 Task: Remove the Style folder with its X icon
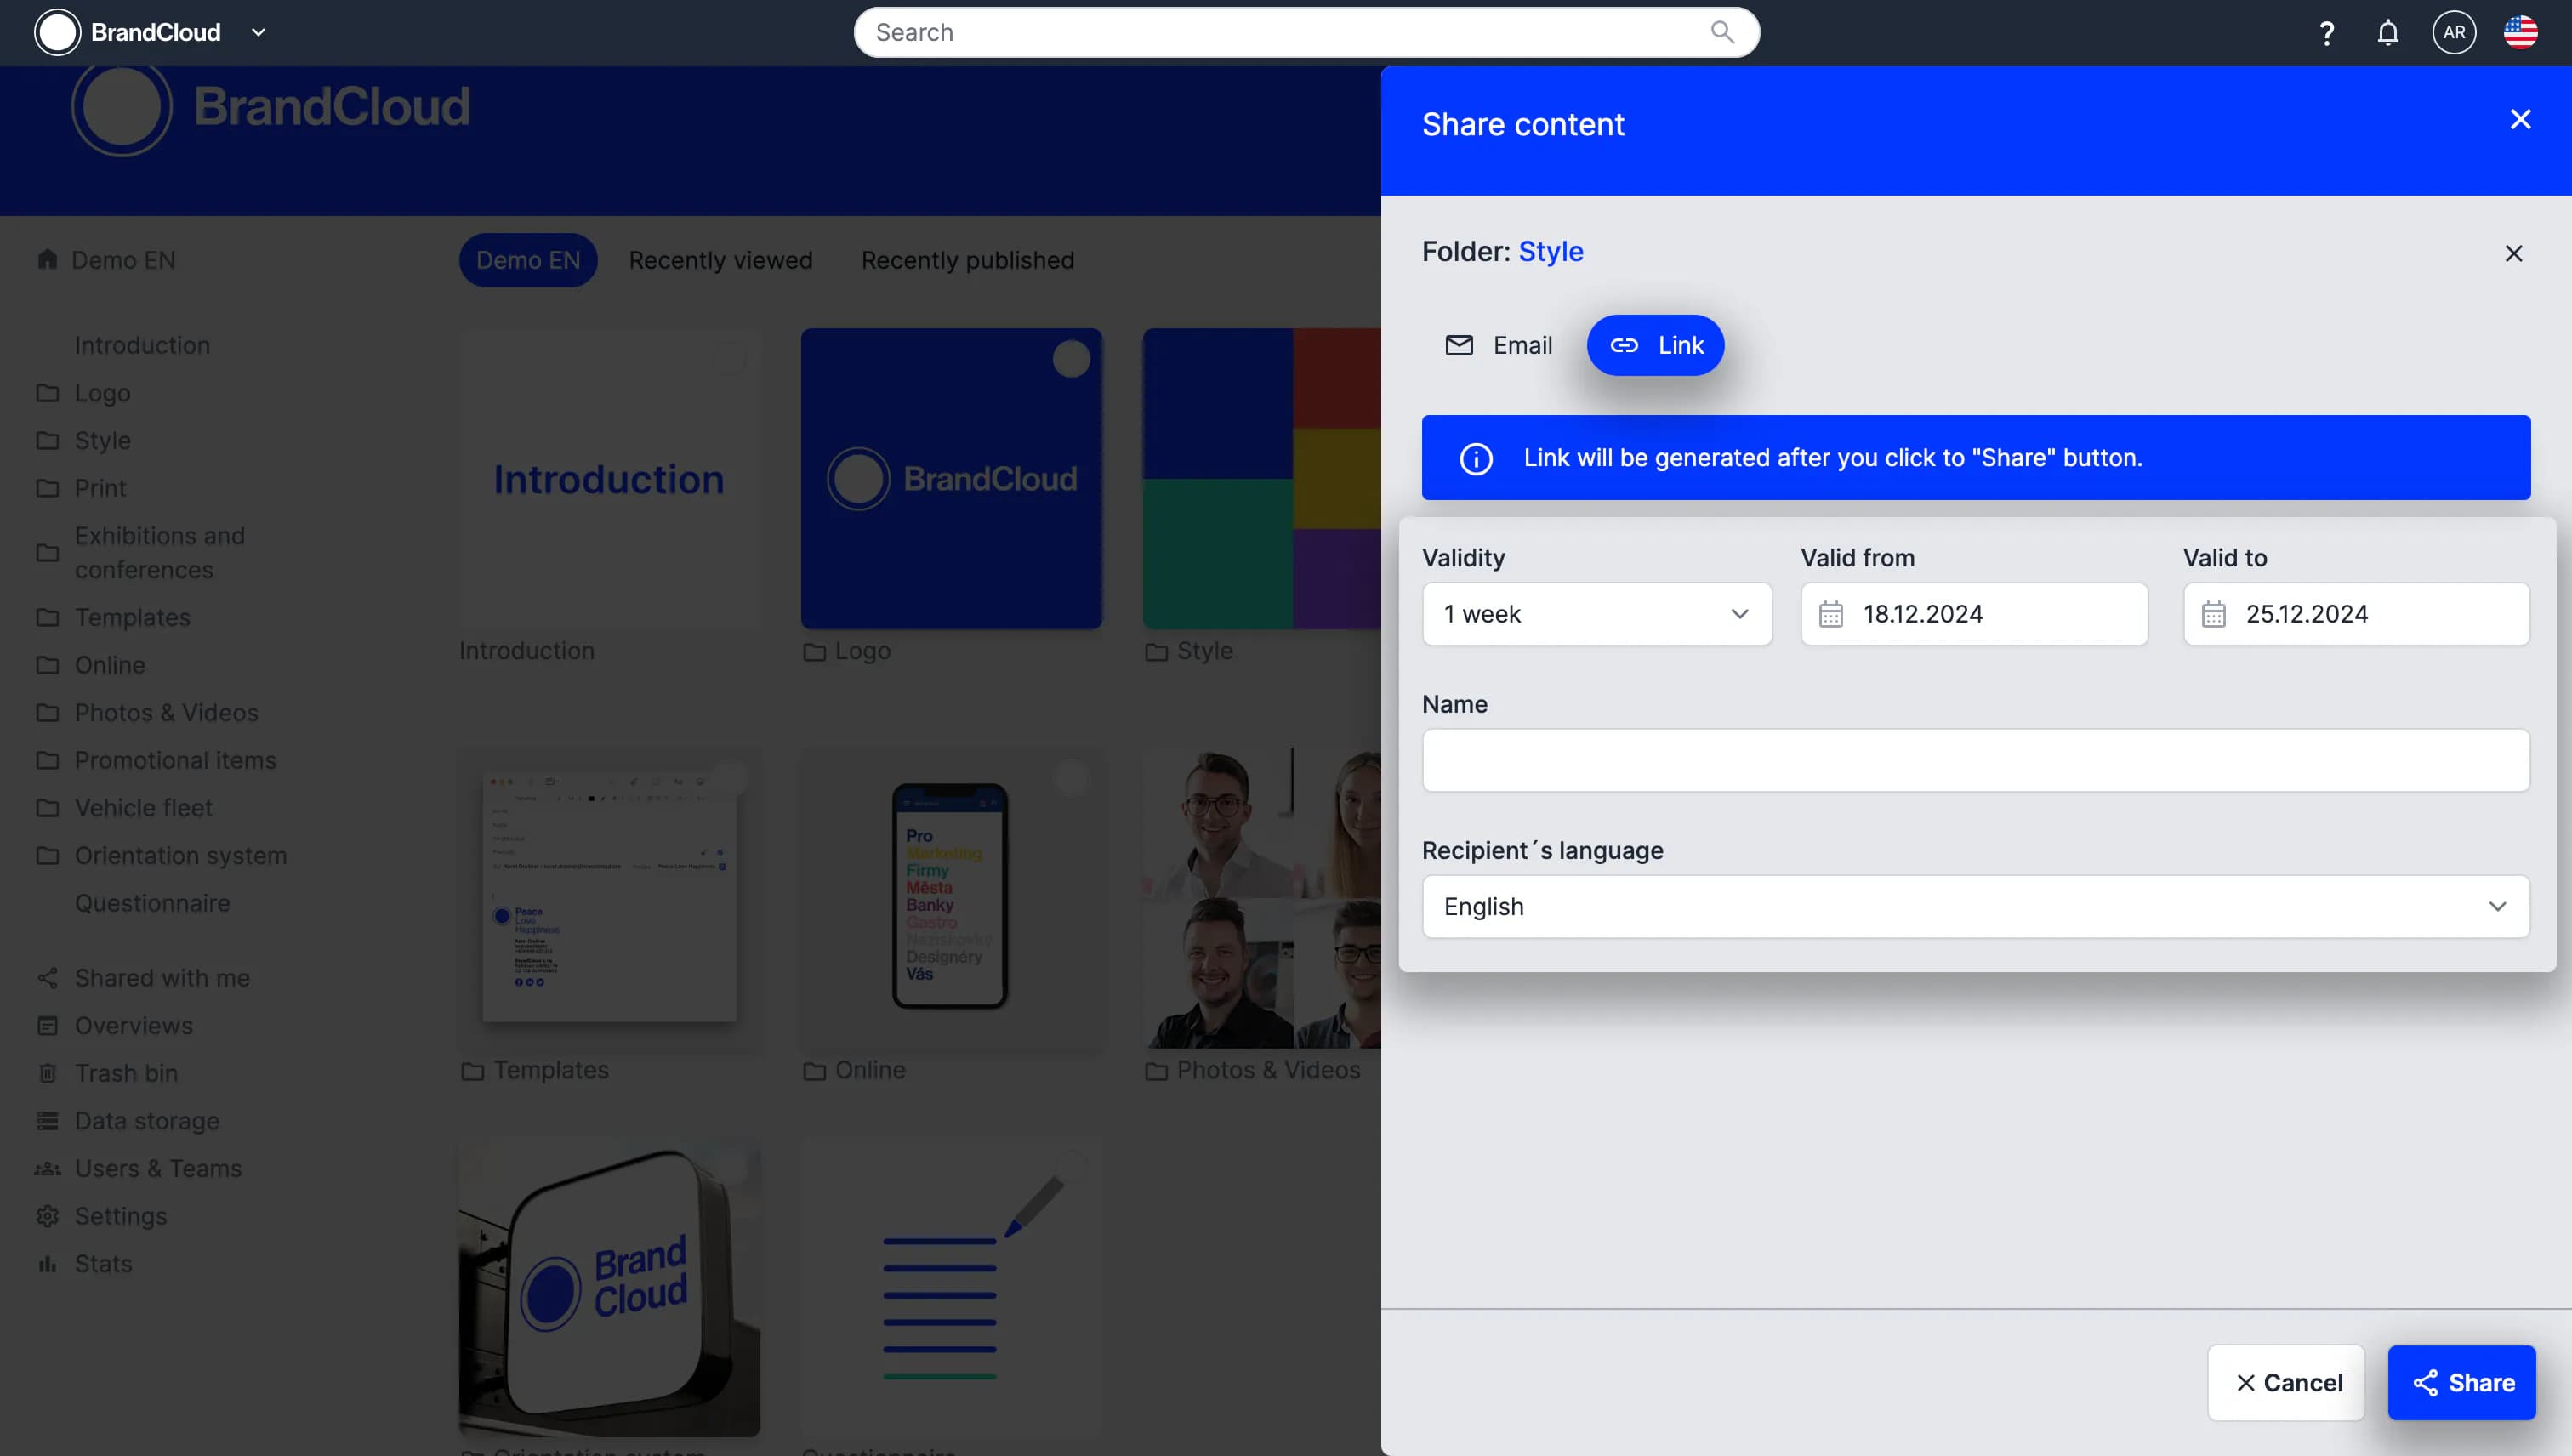[2513, 254]
